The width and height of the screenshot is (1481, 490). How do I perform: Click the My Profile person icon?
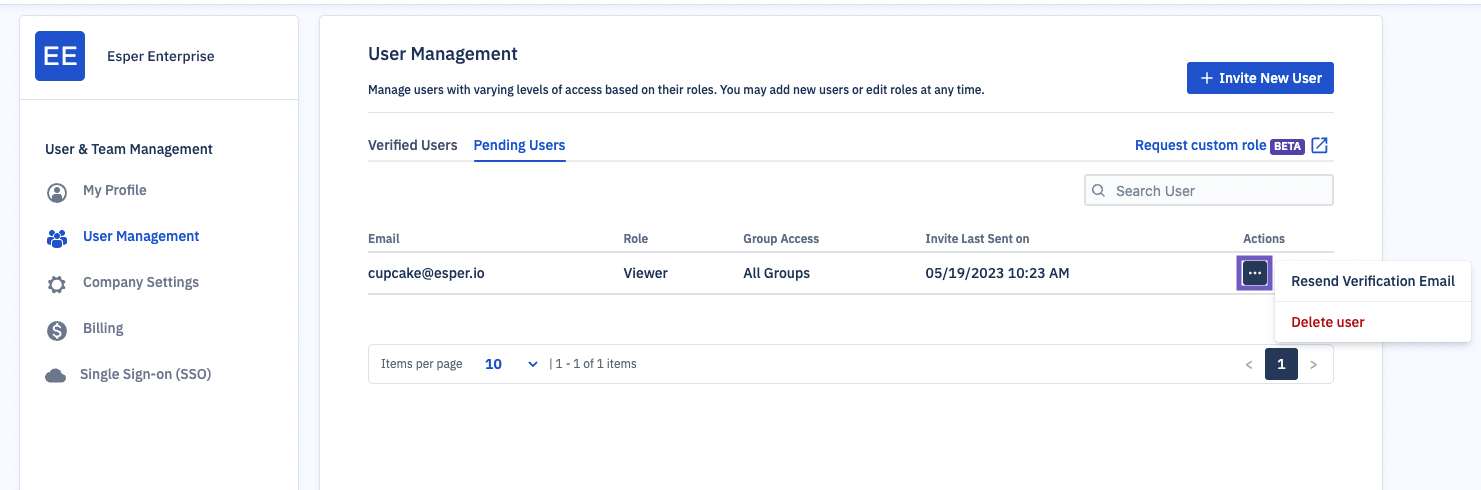57,192
